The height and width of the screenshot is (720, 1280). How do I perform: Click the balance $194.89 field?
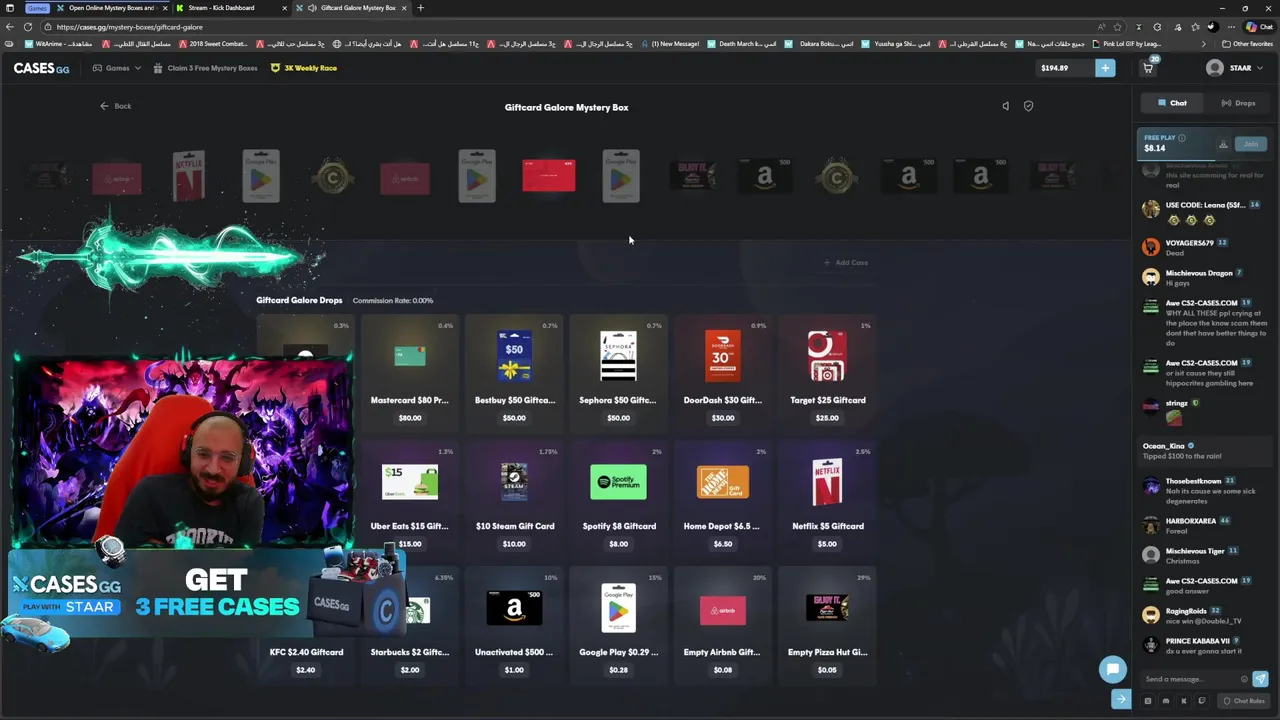1063,68
